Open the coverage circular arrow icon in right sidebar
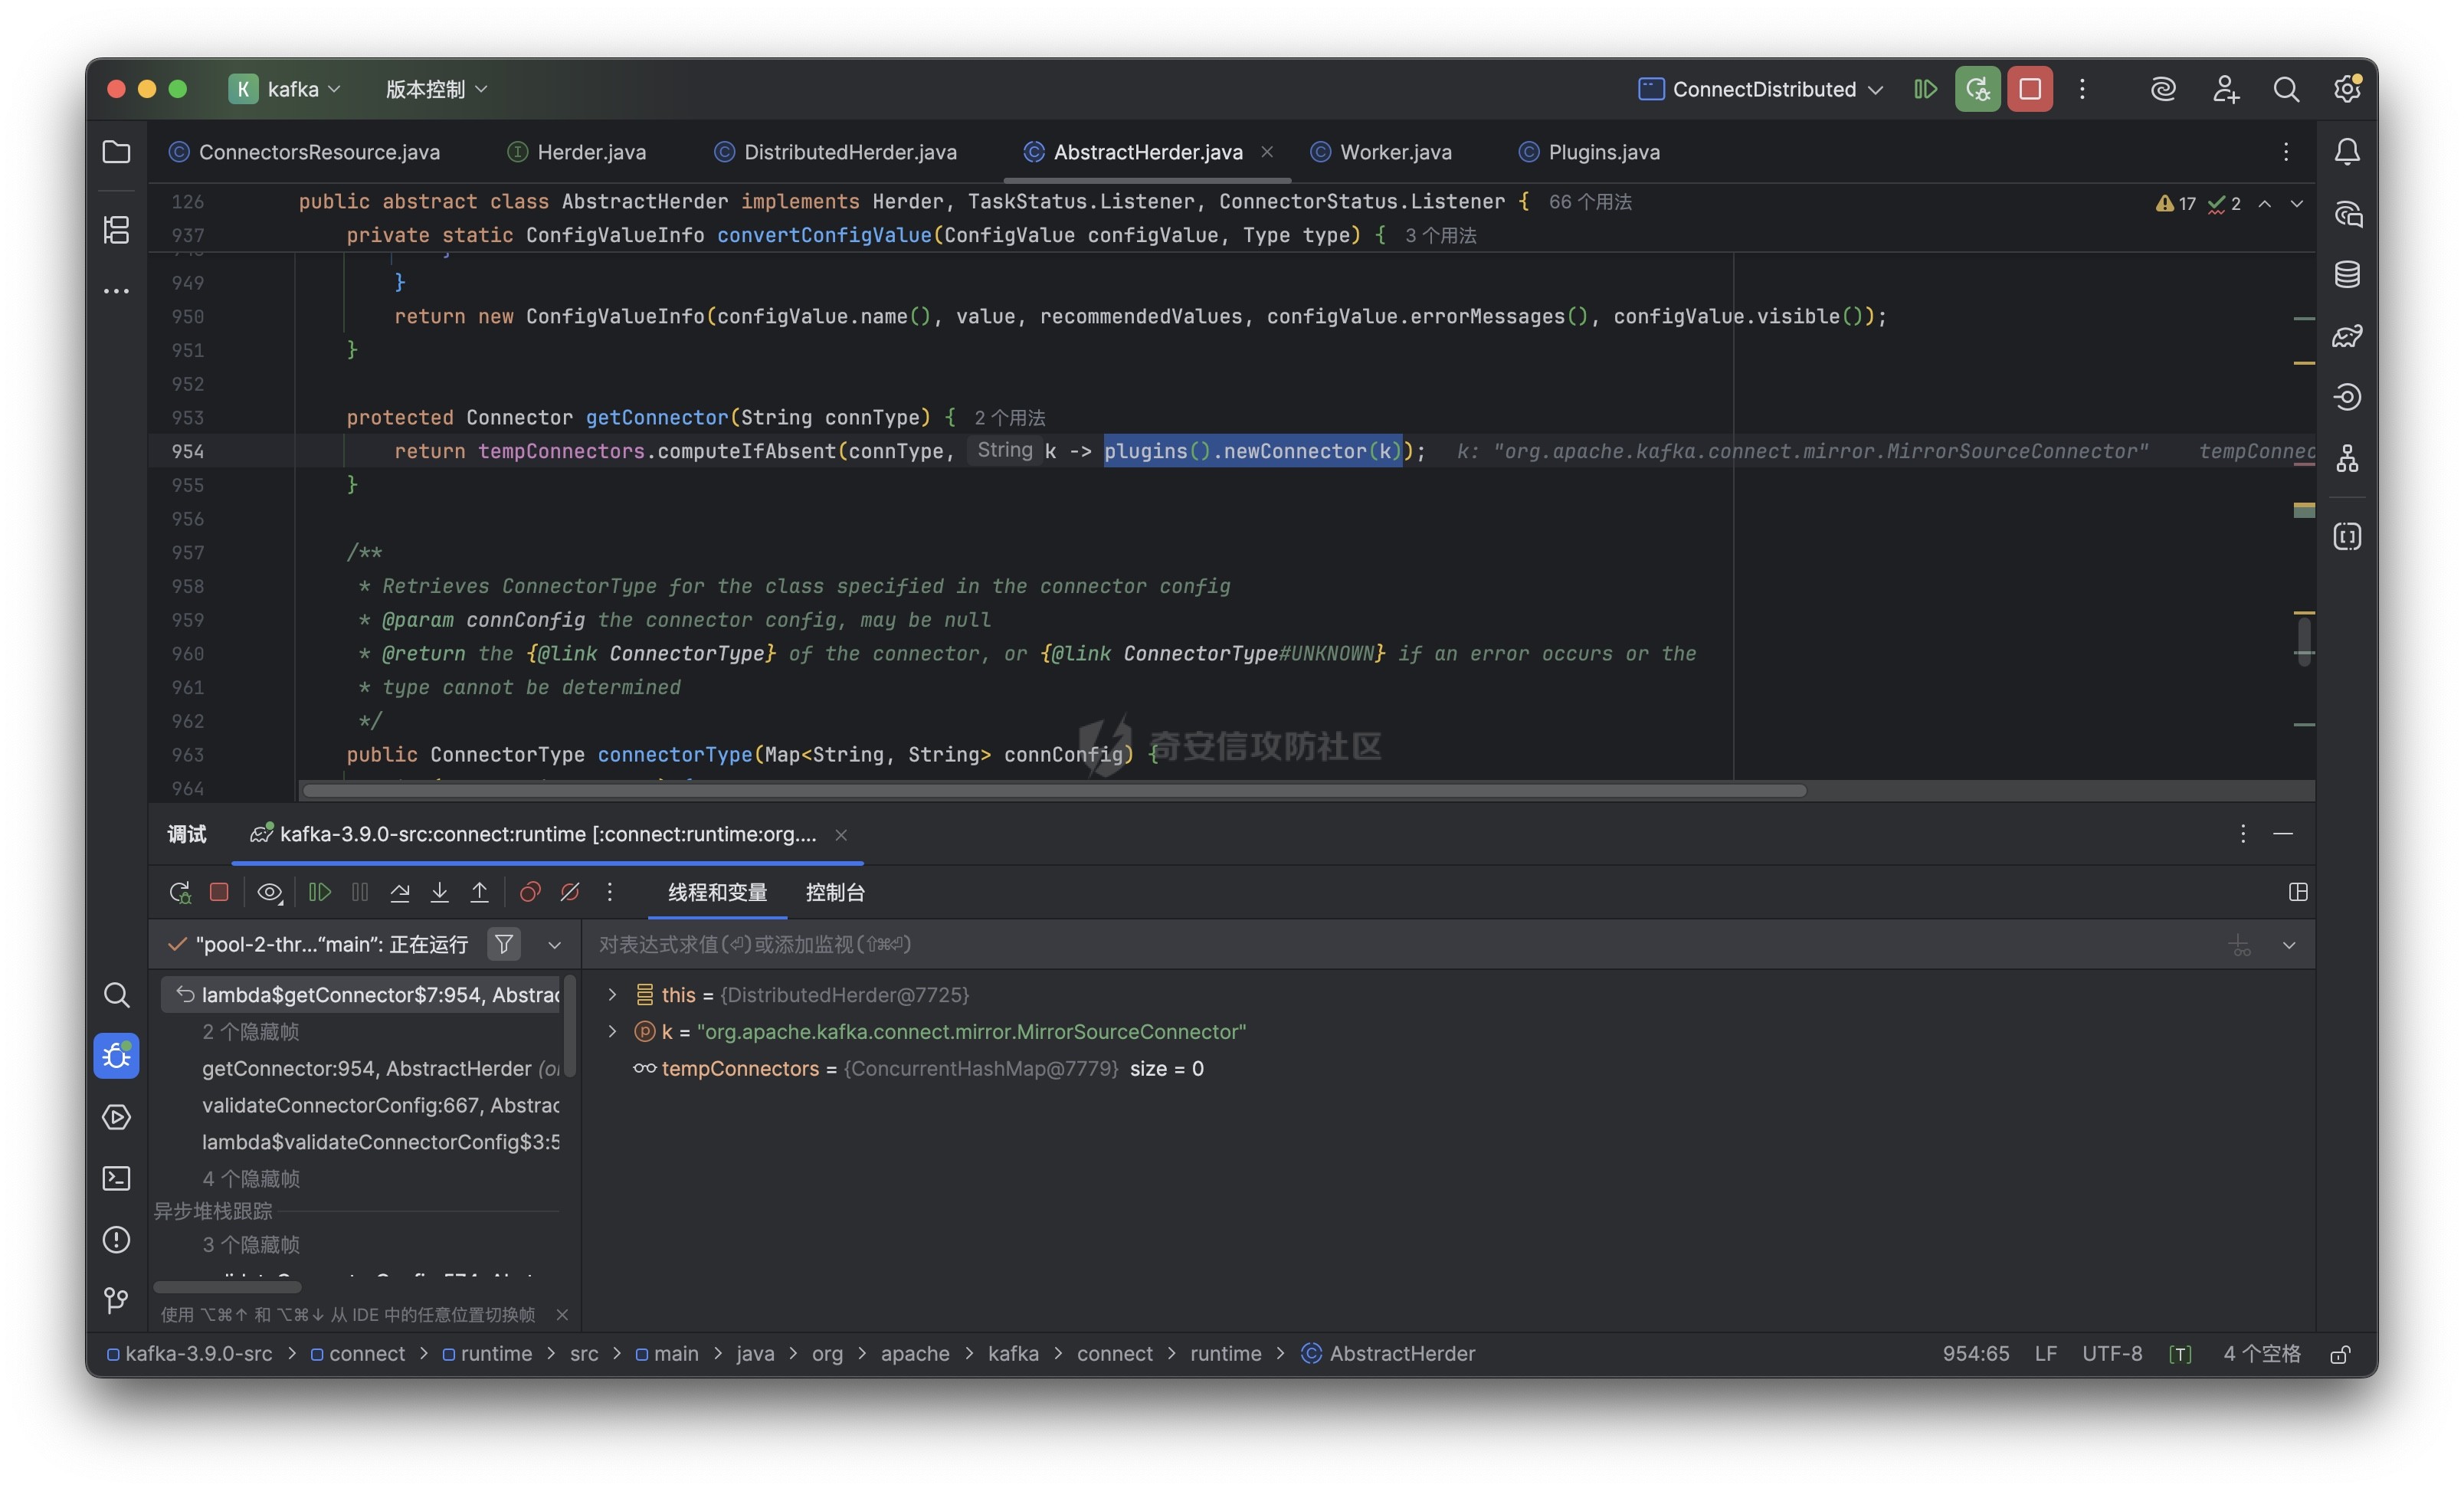 click(x=2347, y=397)
